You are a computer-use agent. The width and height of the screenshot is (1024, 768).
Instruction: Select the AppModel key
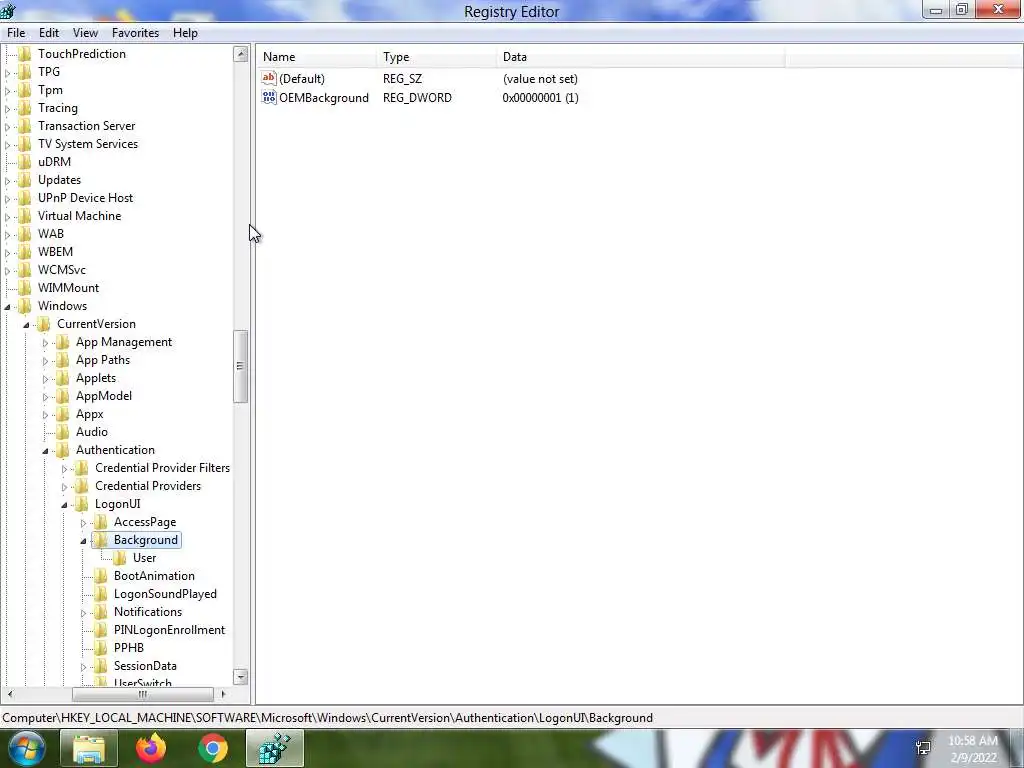104,396
